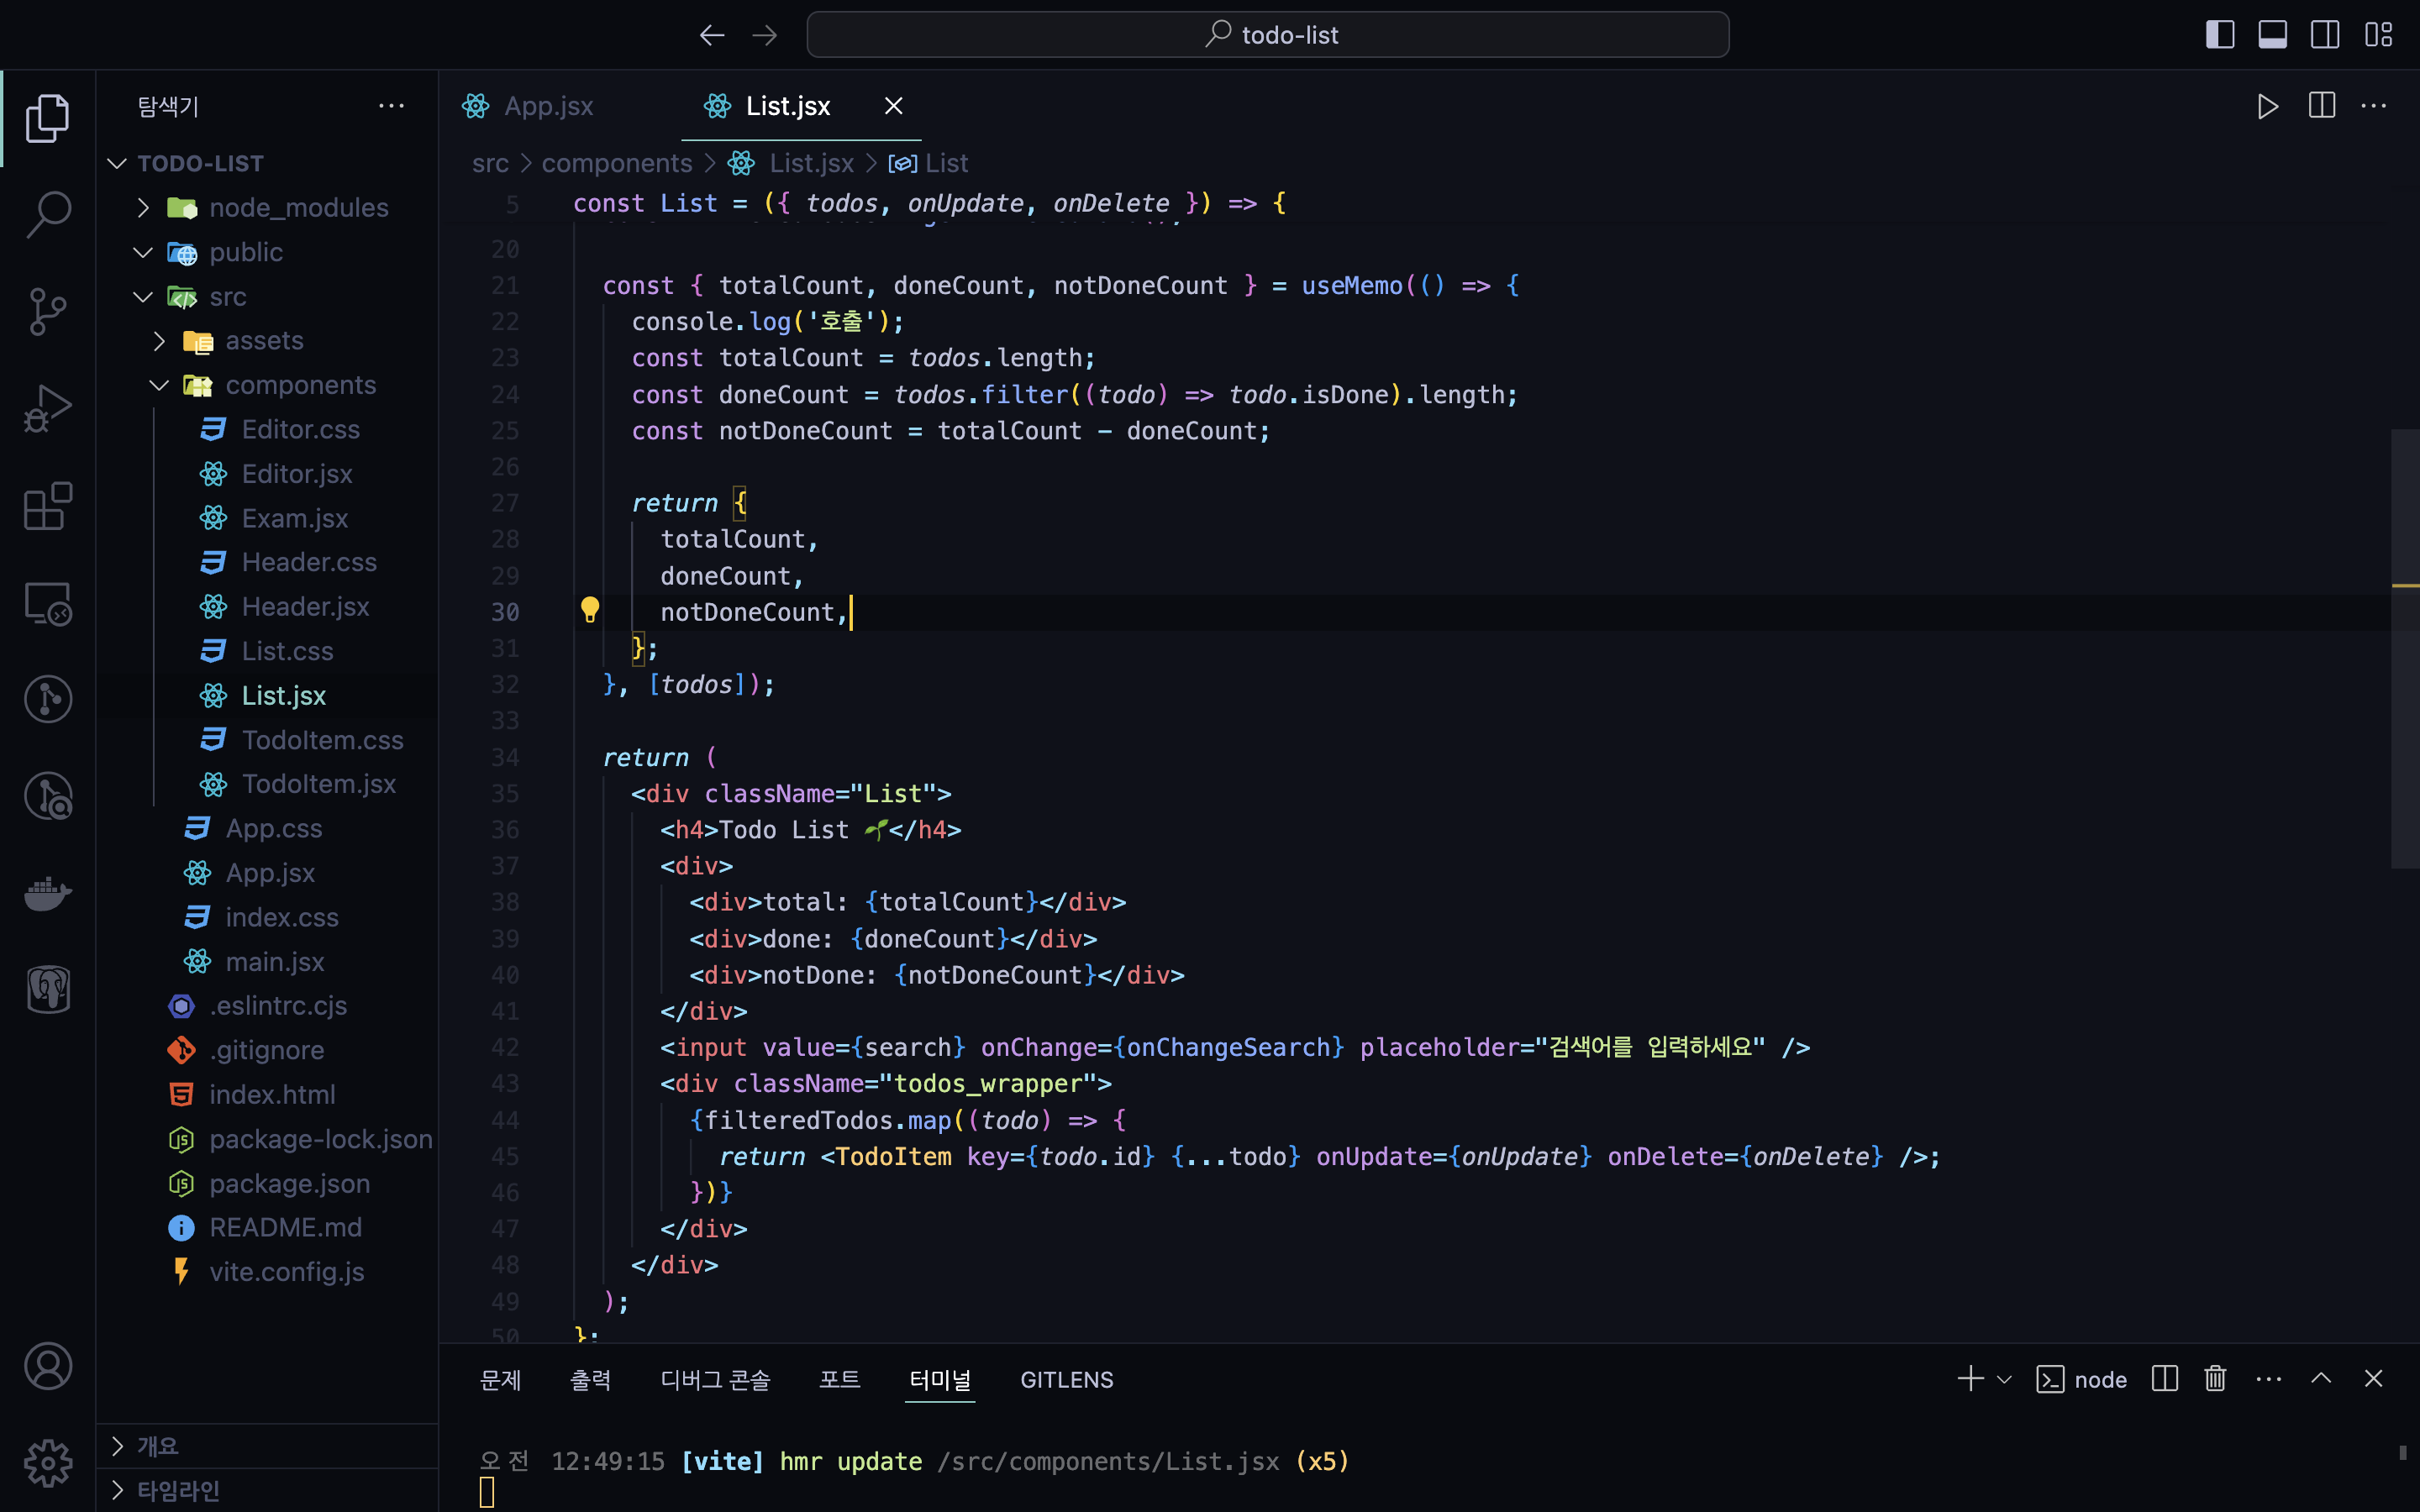Click the components breadcrumb link

[616, 163]
